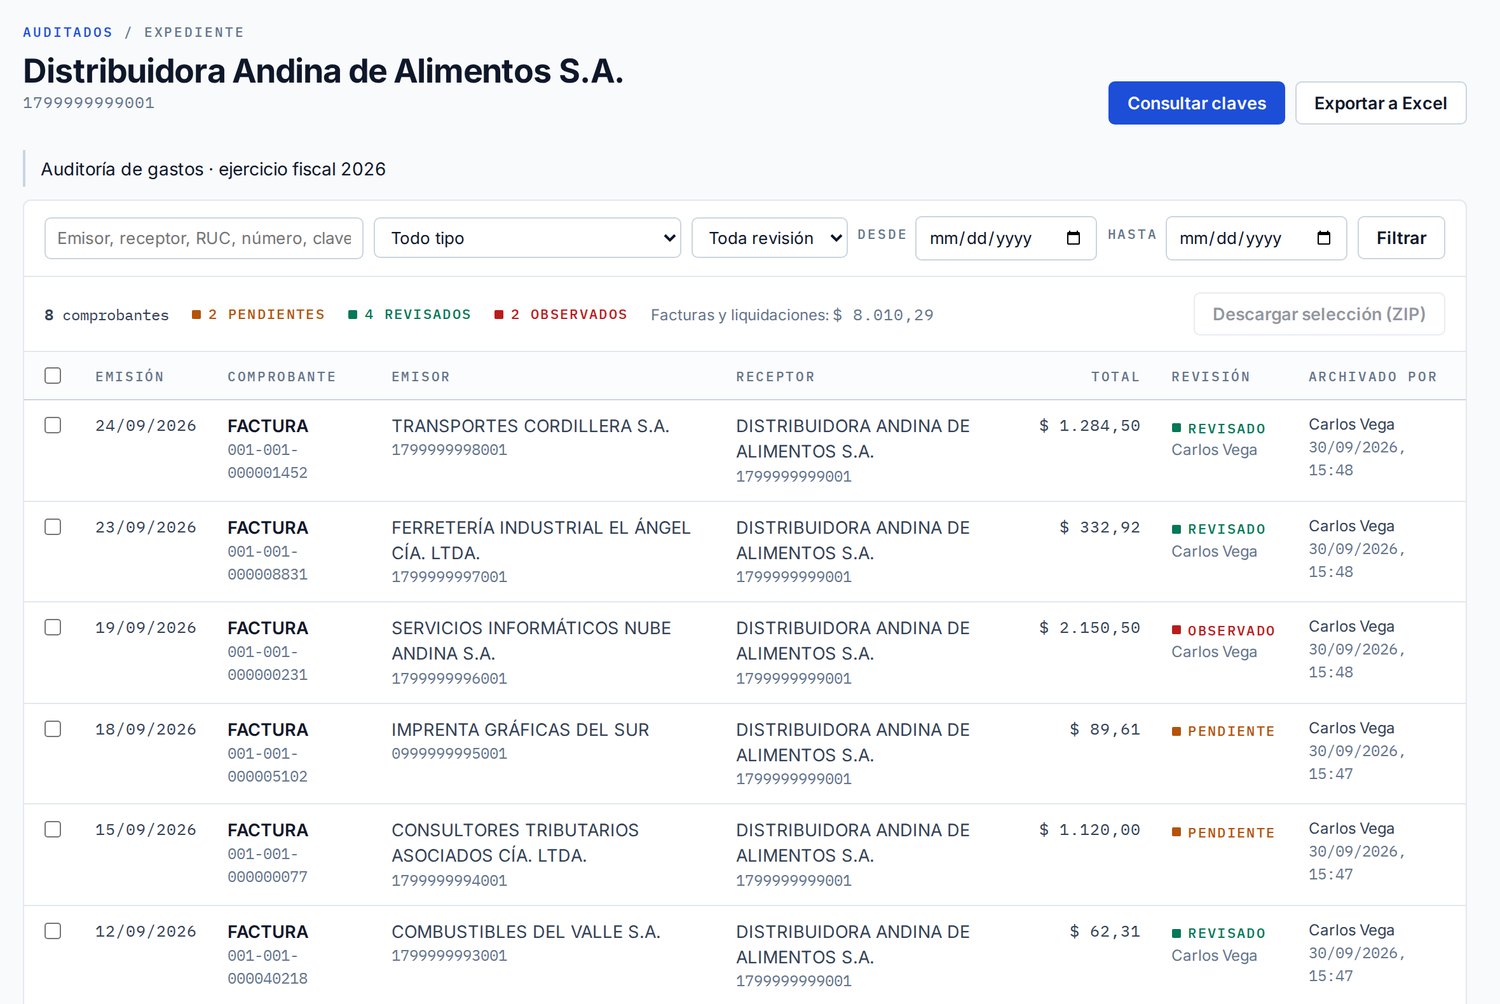The image size is (1500, 1004).
Task: Mark the Consultores Tributarios Asociados checkbox
Action: pyautogui.click(x=53, y=829)
